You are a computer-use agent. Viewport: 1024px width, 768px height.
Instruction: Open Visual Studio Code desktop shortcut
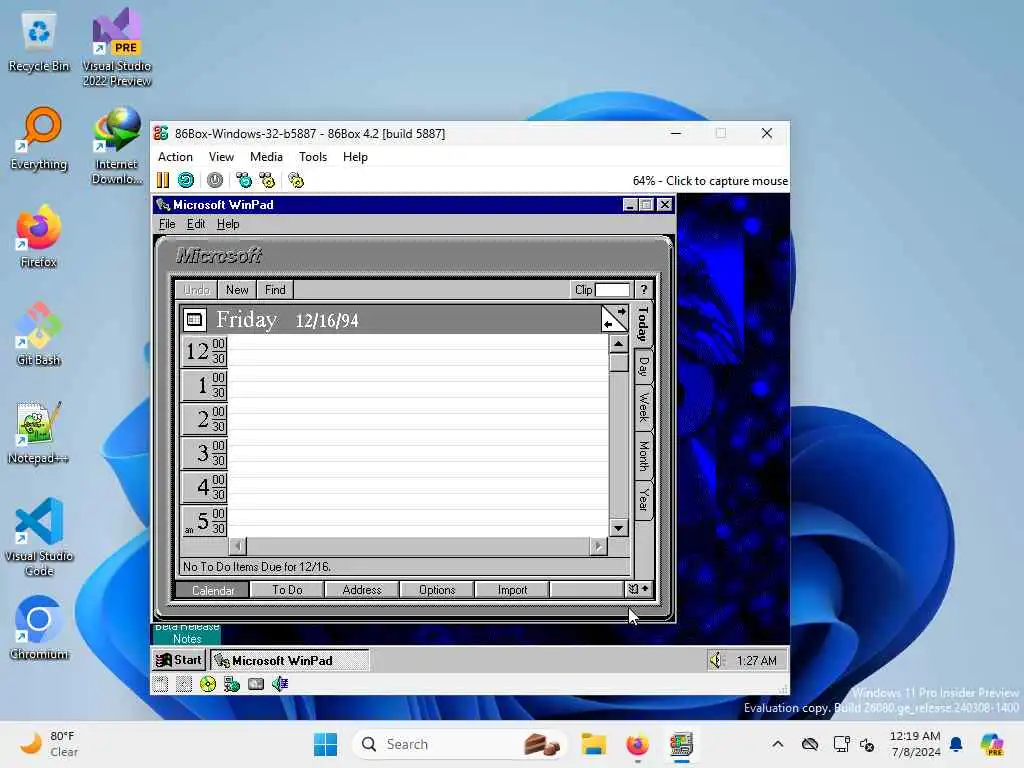coord(39,537)
